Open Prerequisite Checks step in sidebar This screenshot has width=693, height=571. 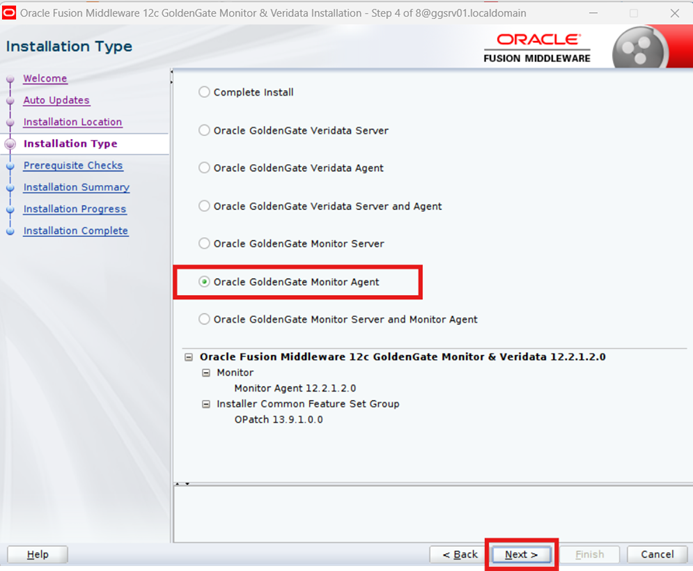pos(73,166)
